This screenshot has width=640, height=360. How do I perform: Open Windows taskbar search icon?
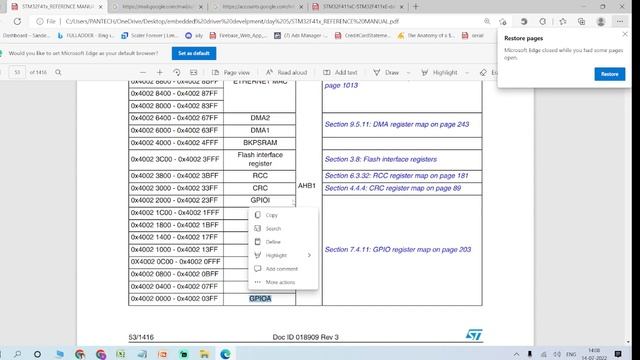18,354
